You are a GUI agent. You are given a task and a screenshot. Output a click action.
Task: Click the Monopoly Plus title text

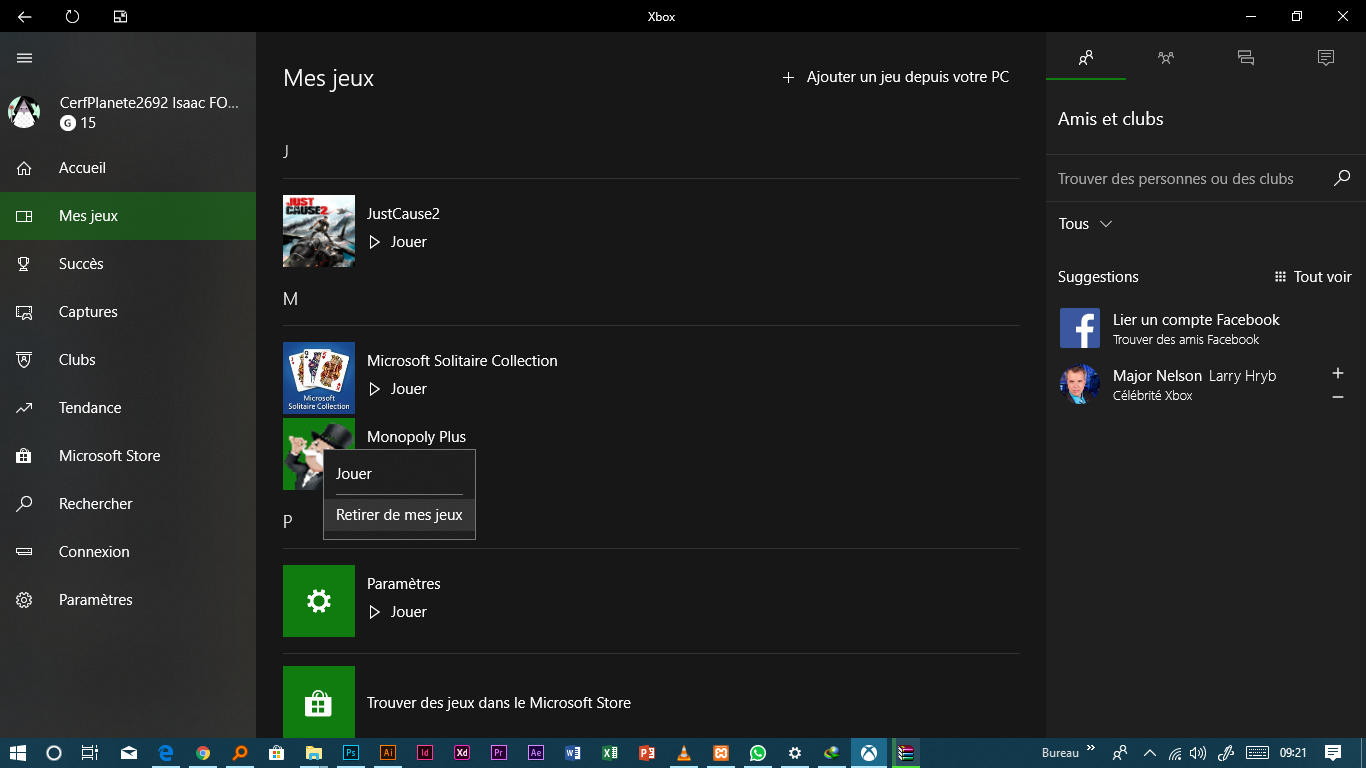coord(416,437)
